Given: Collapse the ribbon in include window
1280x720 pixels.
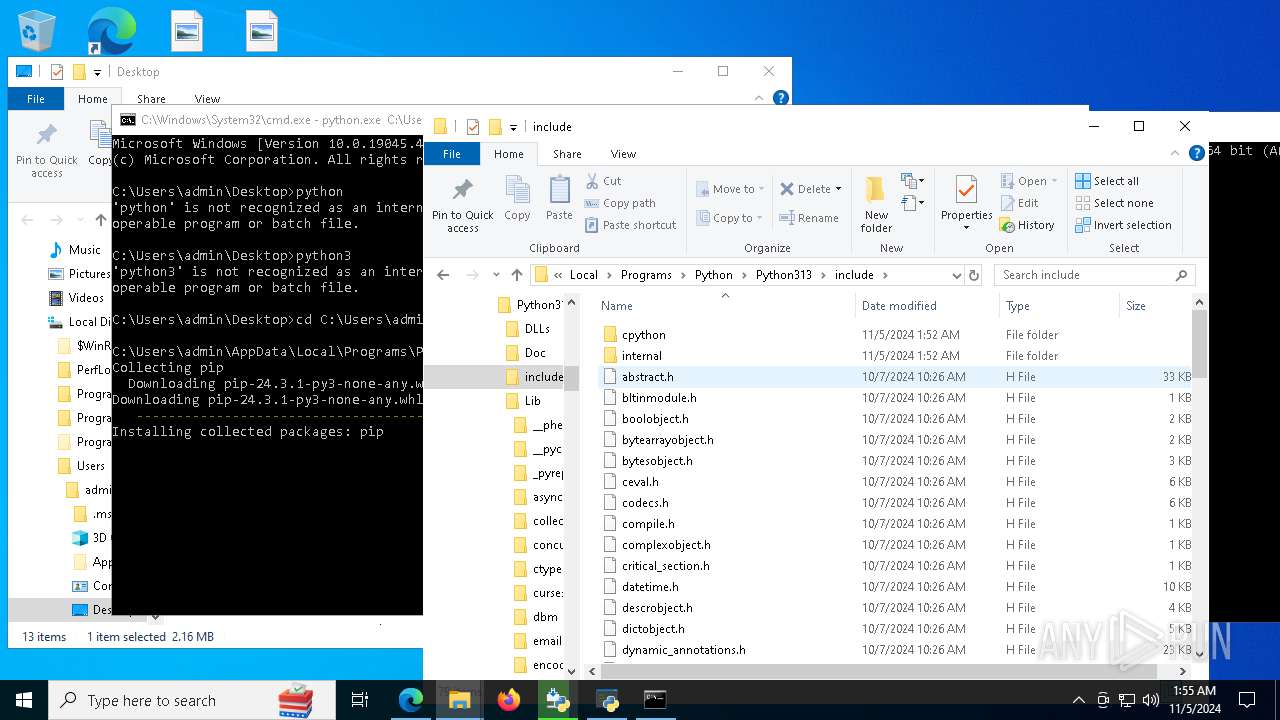Looking at the screenshot, I should pos(1176,154).
